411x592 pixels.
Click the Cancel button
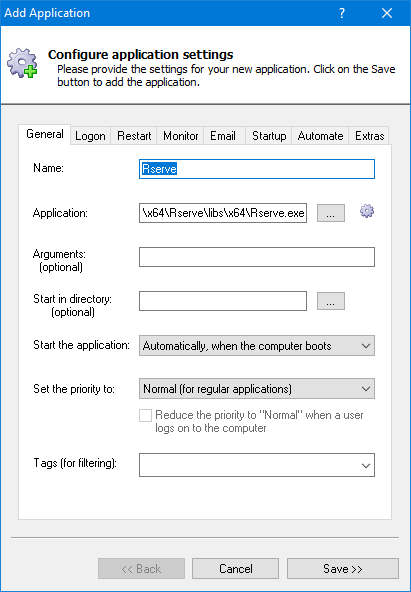(236, 569)
